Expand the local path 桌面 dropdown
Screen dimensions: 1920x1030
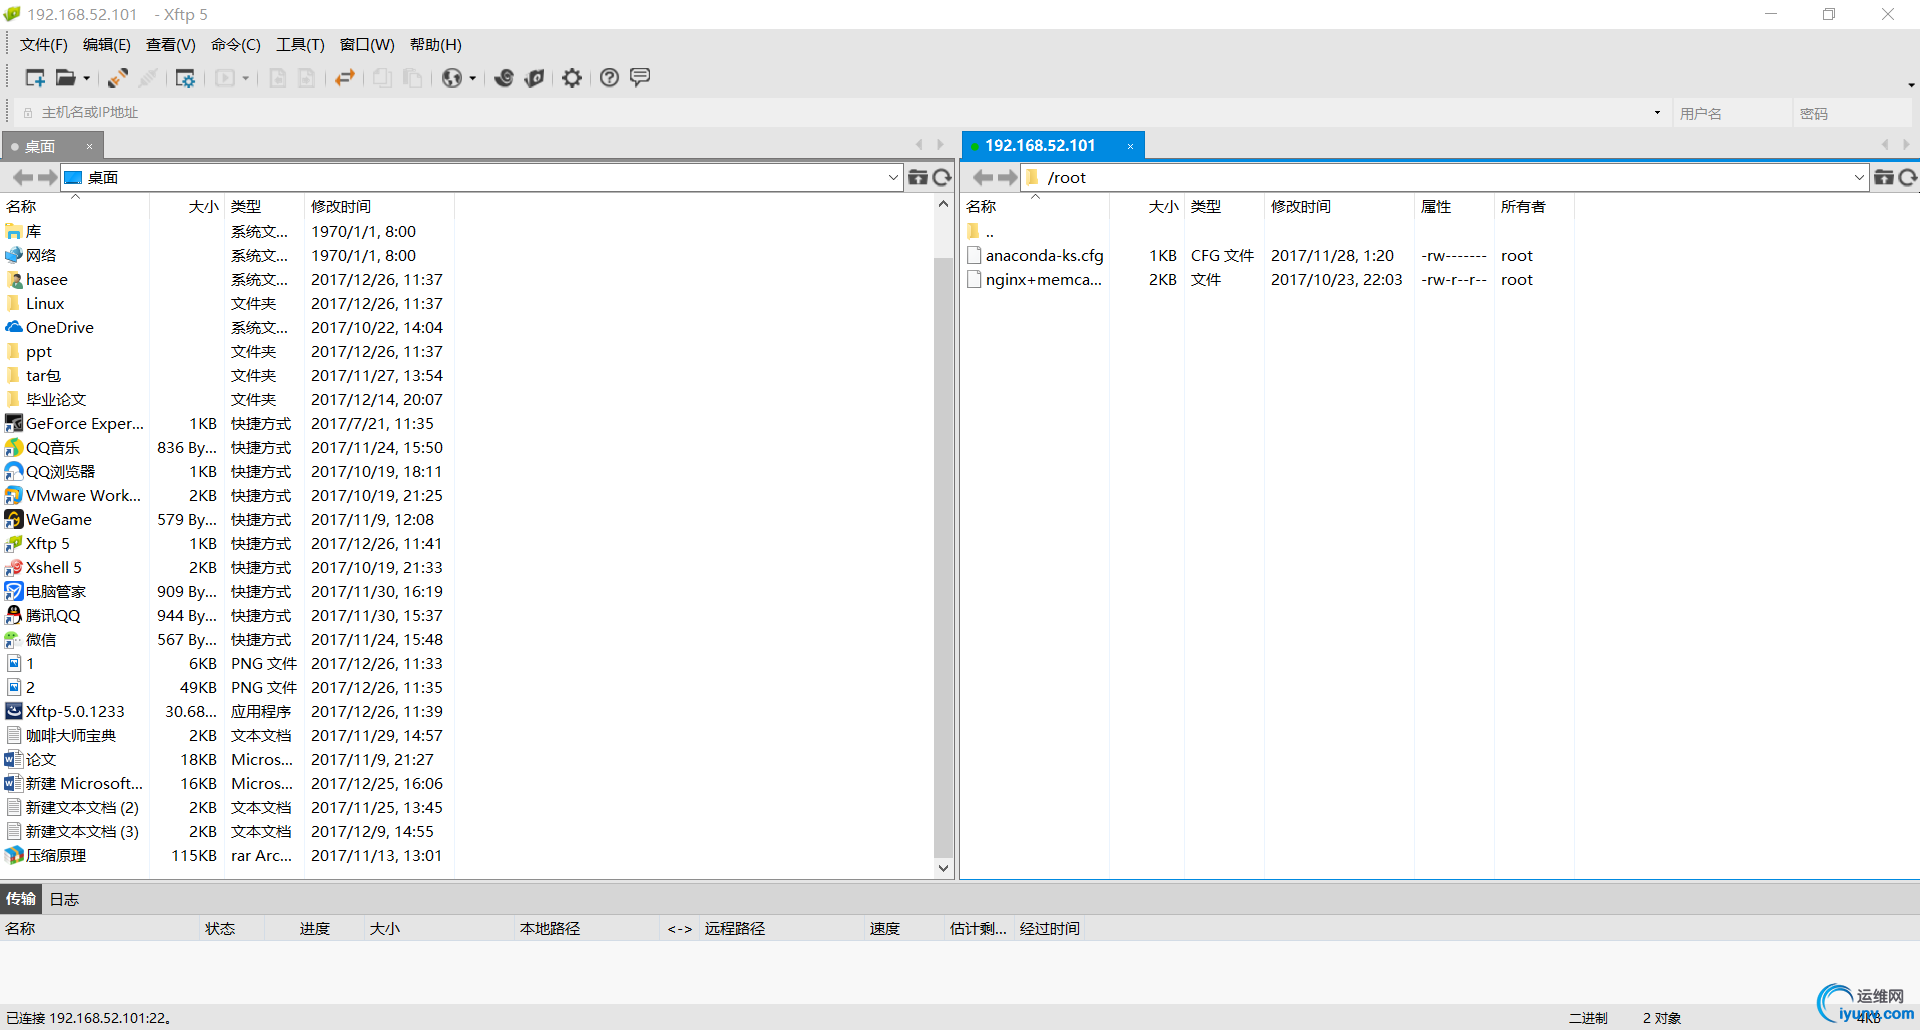893,178
